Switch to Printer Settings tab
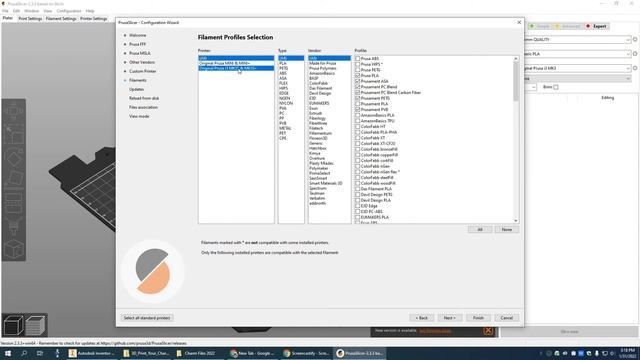The height and width of the screenshot is (360, 640). (93, 19)
